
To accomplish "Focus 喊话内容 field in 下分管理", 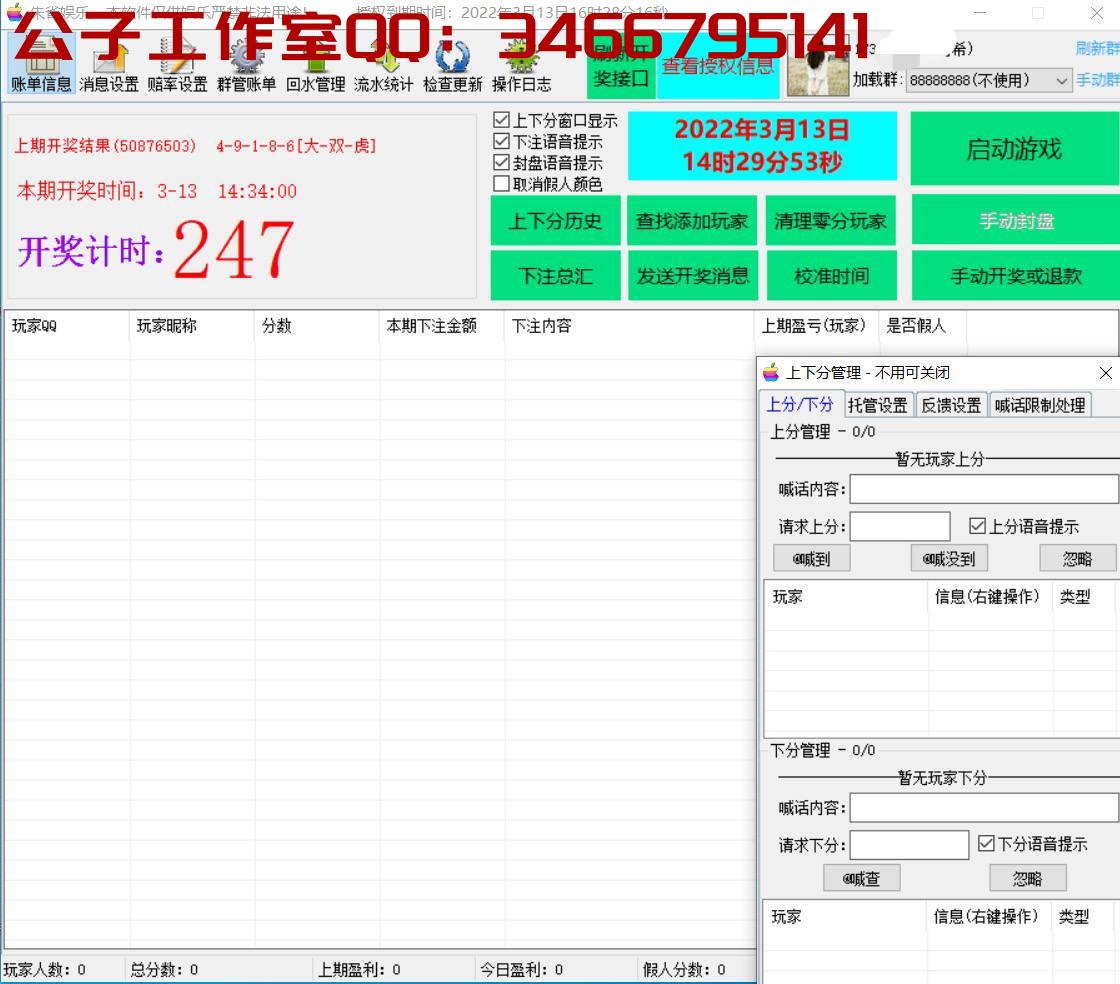I will click(984, 808).
